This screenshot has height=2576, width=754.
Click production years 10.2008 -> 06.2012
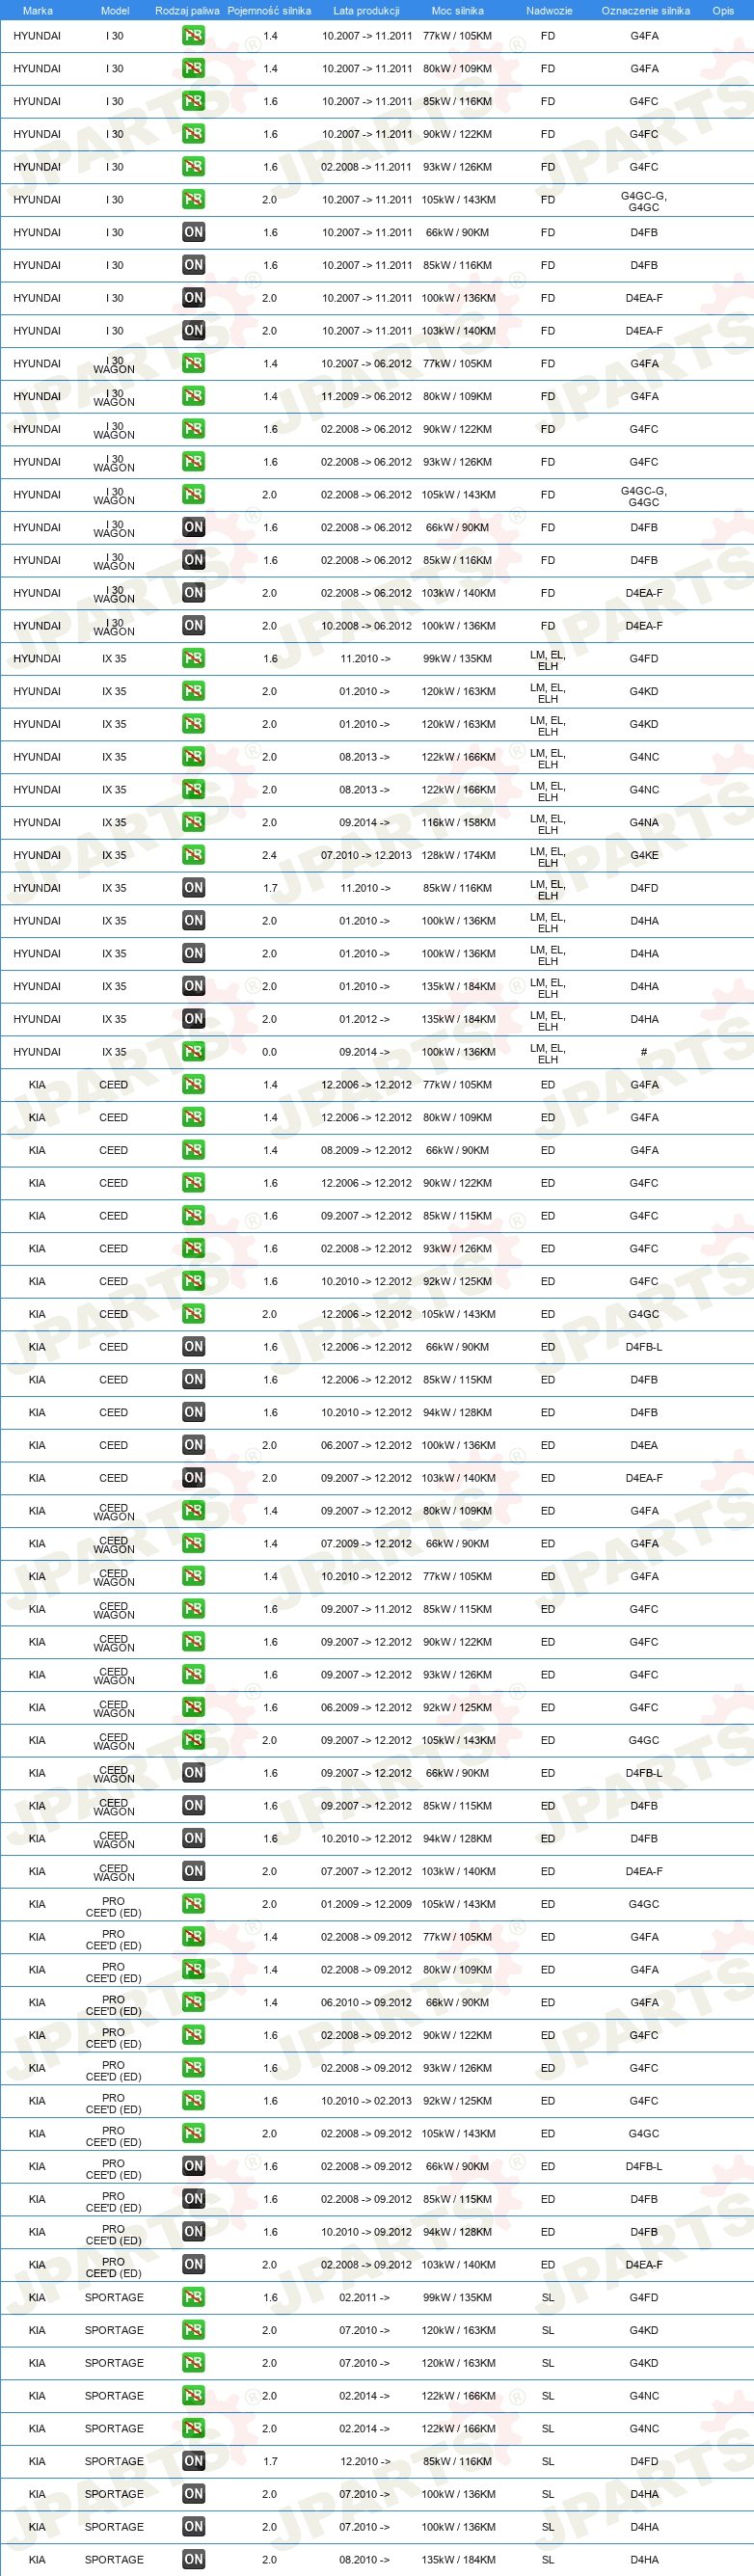click(366, 626)
